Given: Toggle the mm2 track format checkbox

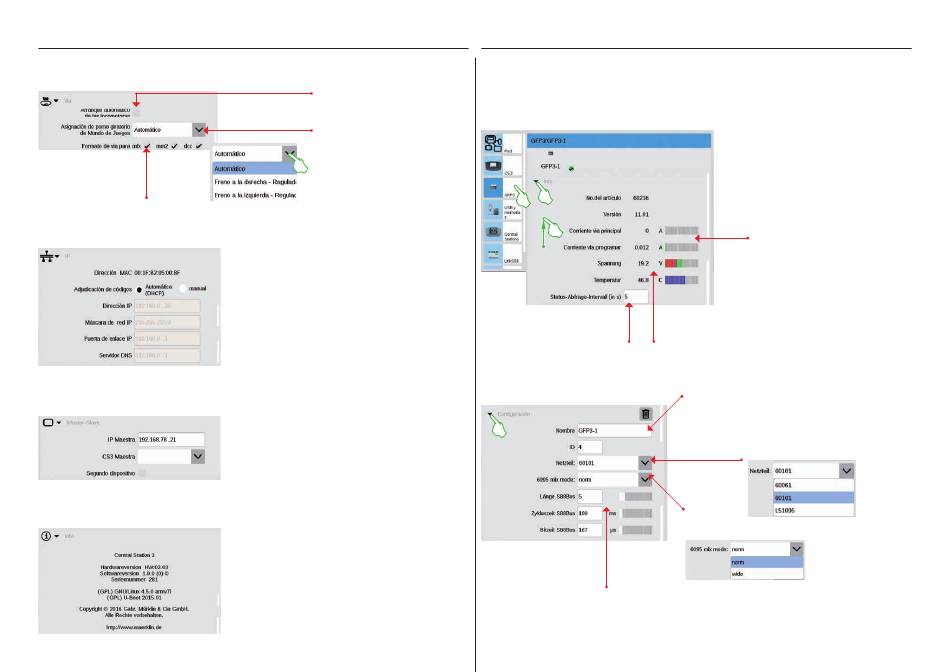Looking at the screenshot, I should (x=174, y=146).
